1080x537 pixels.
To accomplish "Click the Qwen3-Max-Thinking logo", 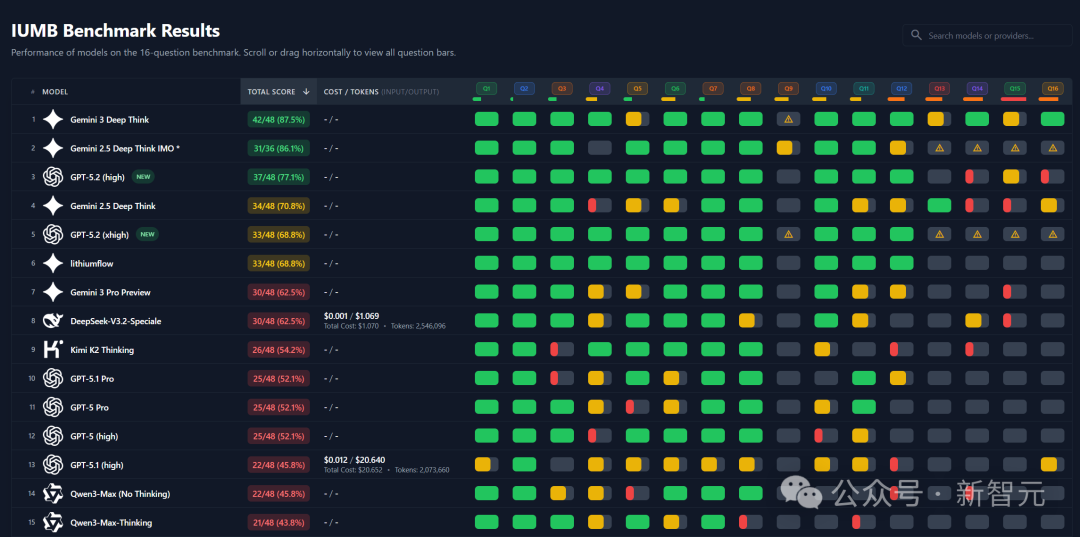I will (x=53, y=523).
